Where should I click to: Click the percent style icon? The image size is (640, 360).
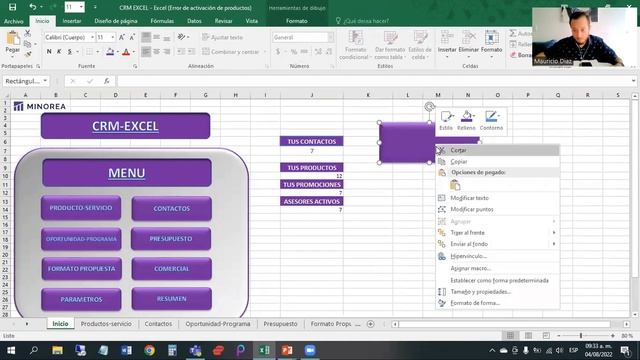294,52
